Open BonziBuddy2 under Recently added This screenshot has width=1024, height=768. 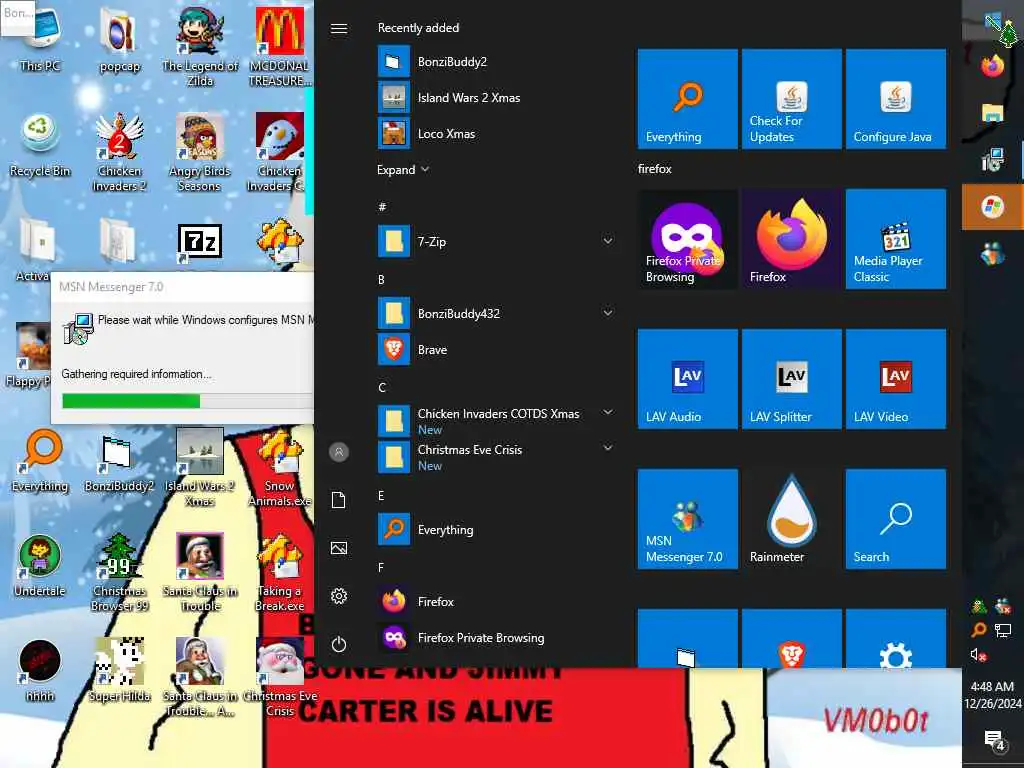496,61
